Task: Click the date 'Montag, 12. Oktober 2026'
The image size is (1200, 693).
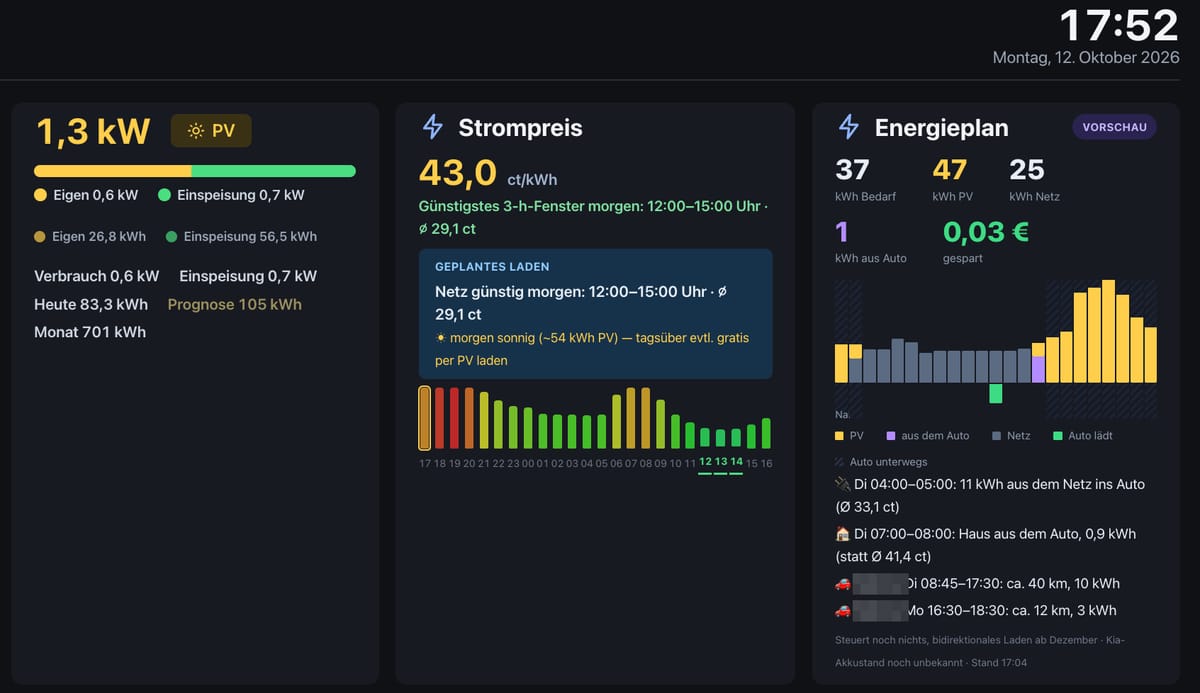Action: (1086, 58)
